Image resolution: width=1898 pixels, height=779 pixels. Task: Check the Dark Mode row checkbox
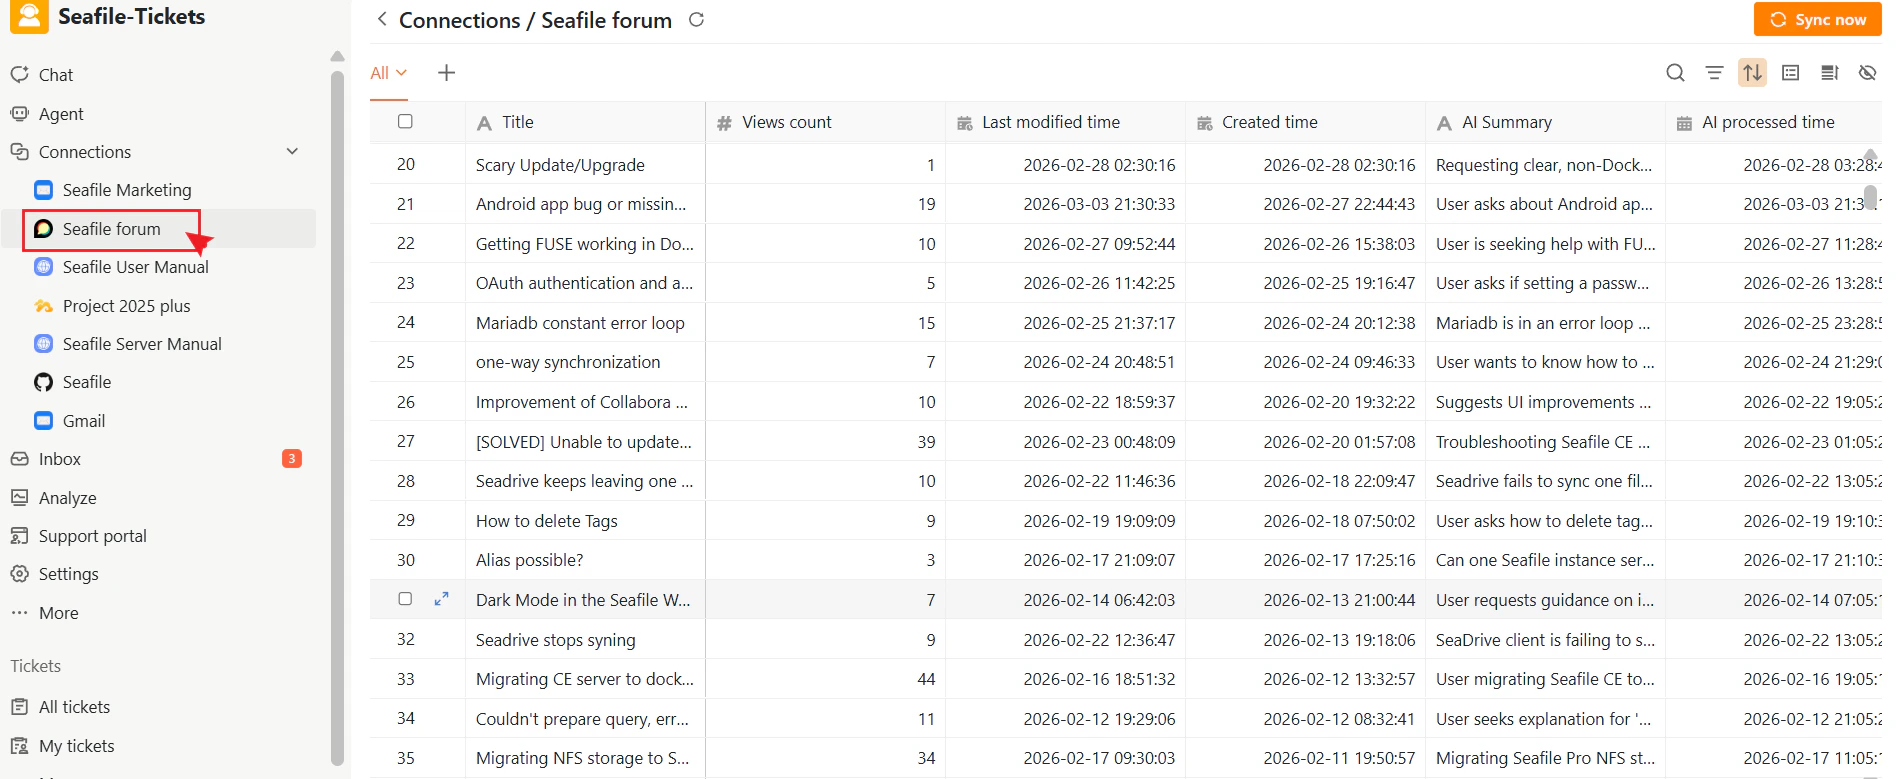[x=405, y=599]
